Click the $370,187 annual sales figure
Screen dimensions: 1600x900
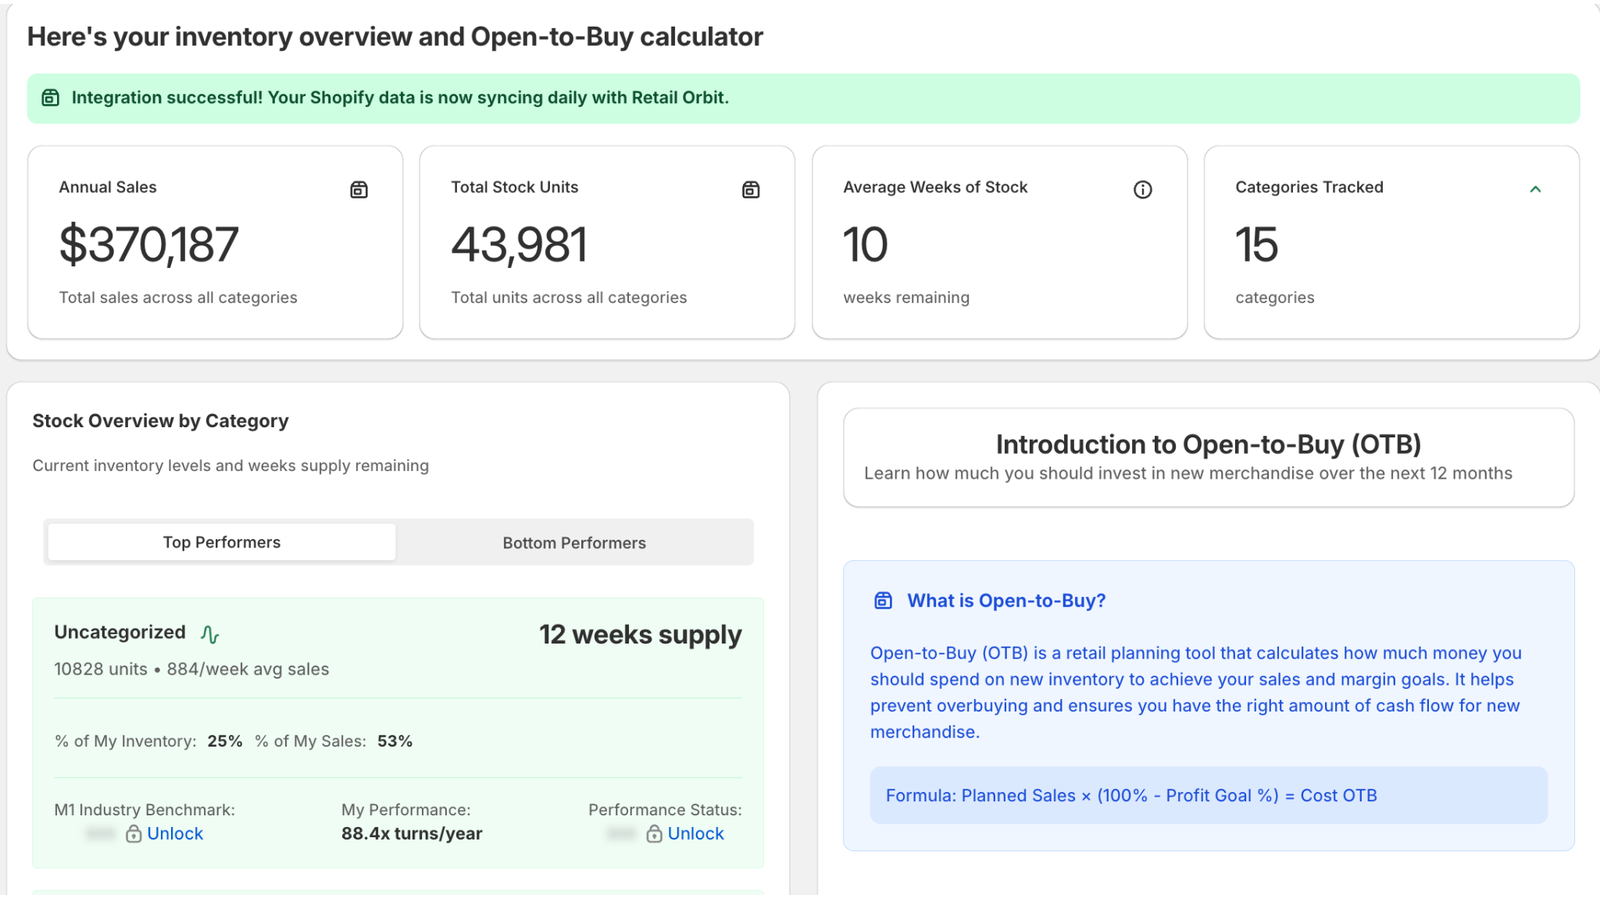pos(149,245)
